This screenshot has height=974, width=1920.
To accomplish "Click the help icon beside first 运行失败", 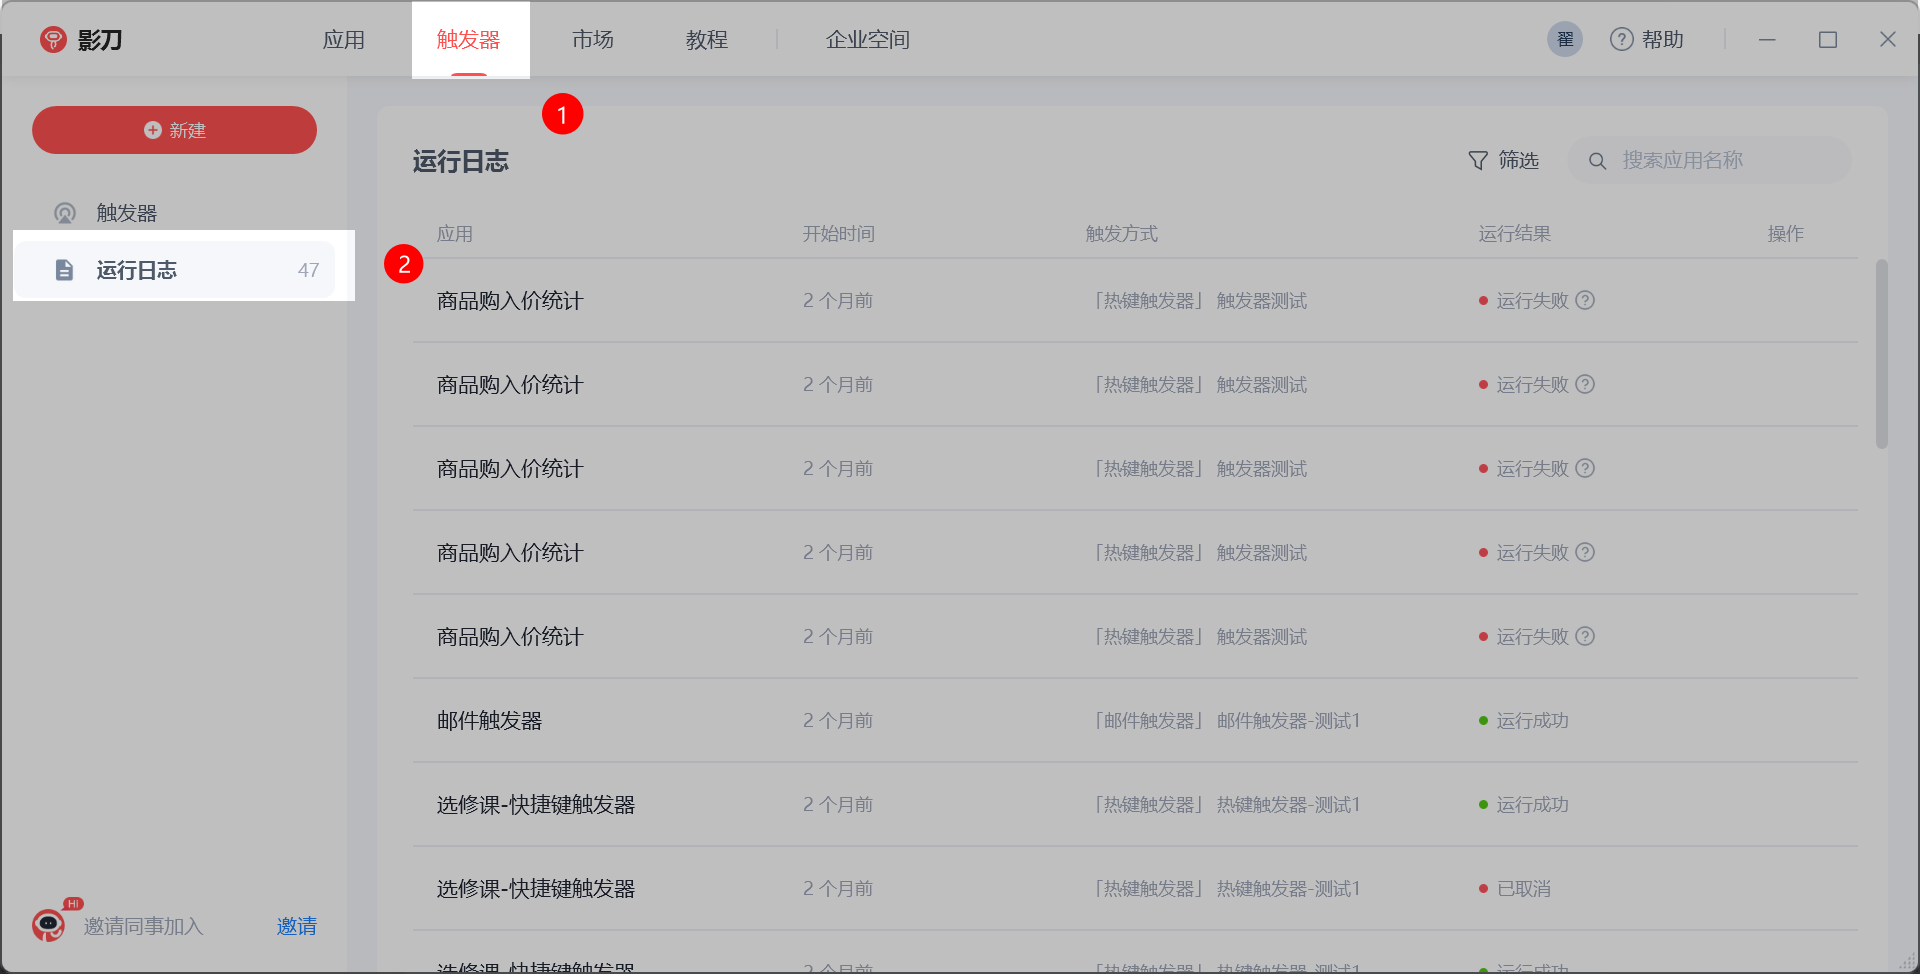I will click(1585, 300).
